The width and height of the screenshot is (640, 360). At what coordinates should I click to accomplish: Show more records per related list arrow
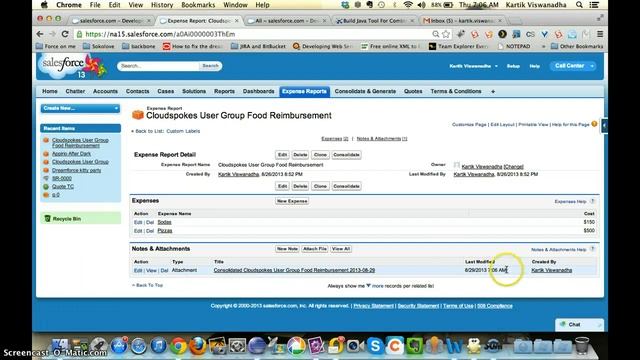[368, 286]
